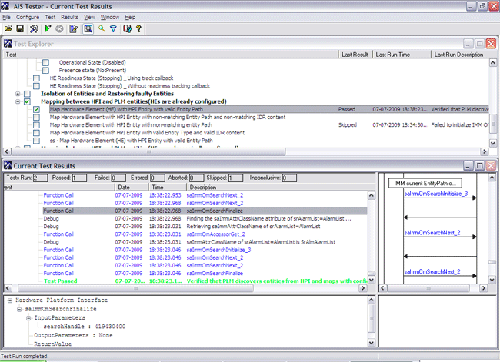Click sequence diagram horizontal scrollbar

coord(428,288)
